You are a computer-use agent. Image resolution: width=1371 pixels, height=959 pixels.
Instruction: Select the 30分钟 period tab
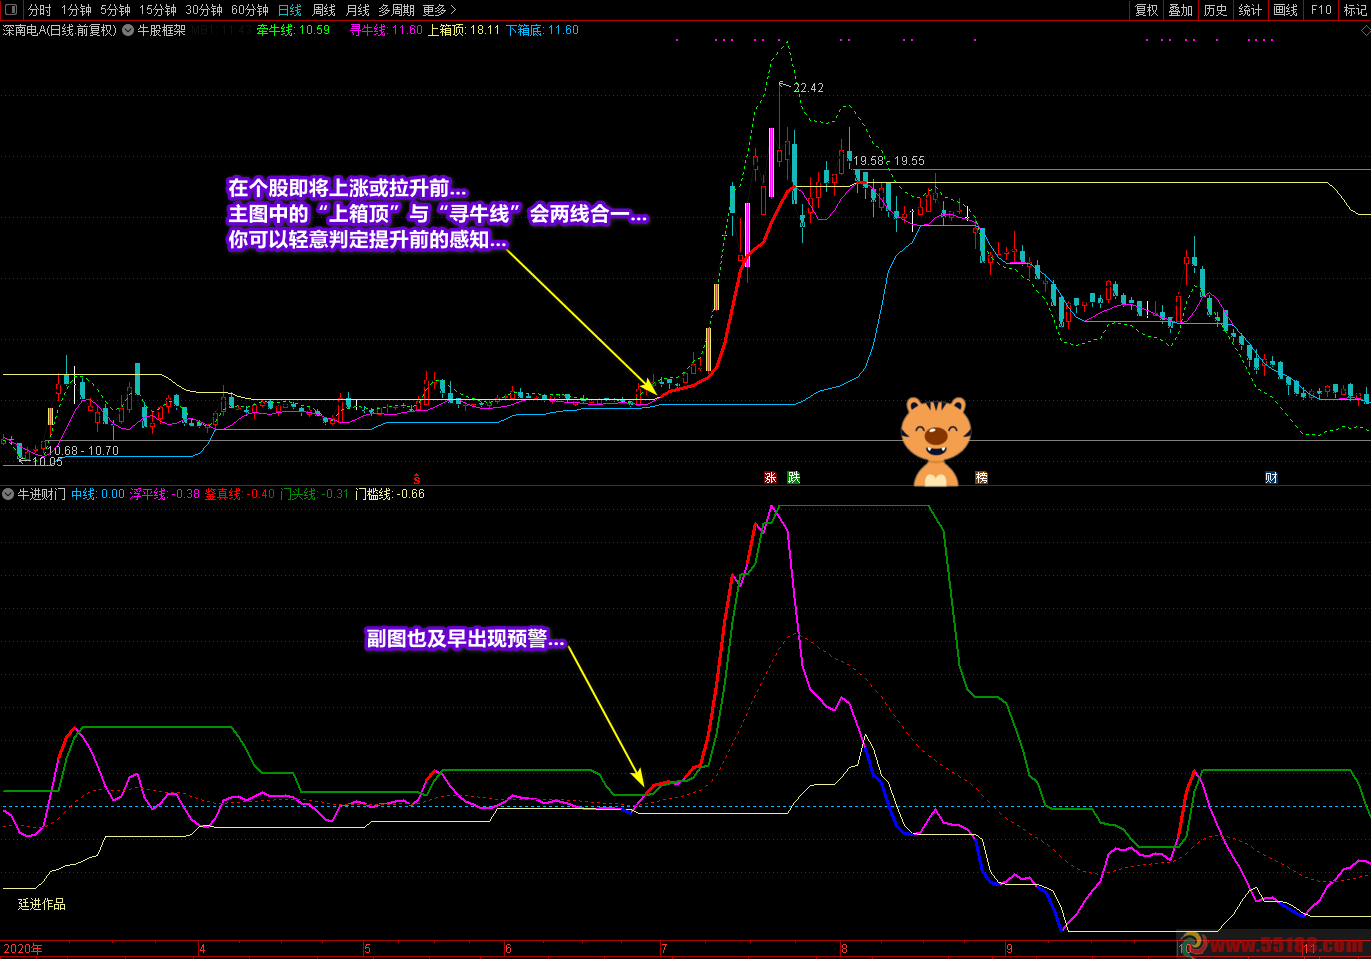point(204,10)
